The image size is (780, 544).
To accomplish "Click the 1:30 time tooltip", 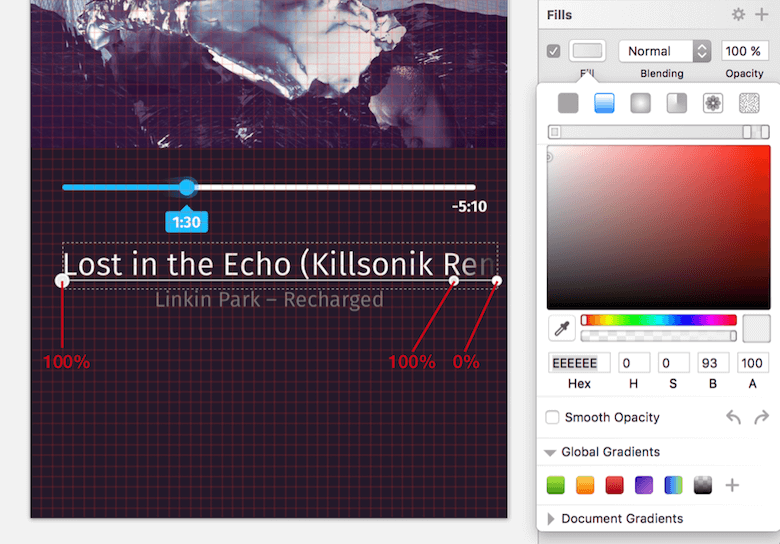I will tap(187, 221).
